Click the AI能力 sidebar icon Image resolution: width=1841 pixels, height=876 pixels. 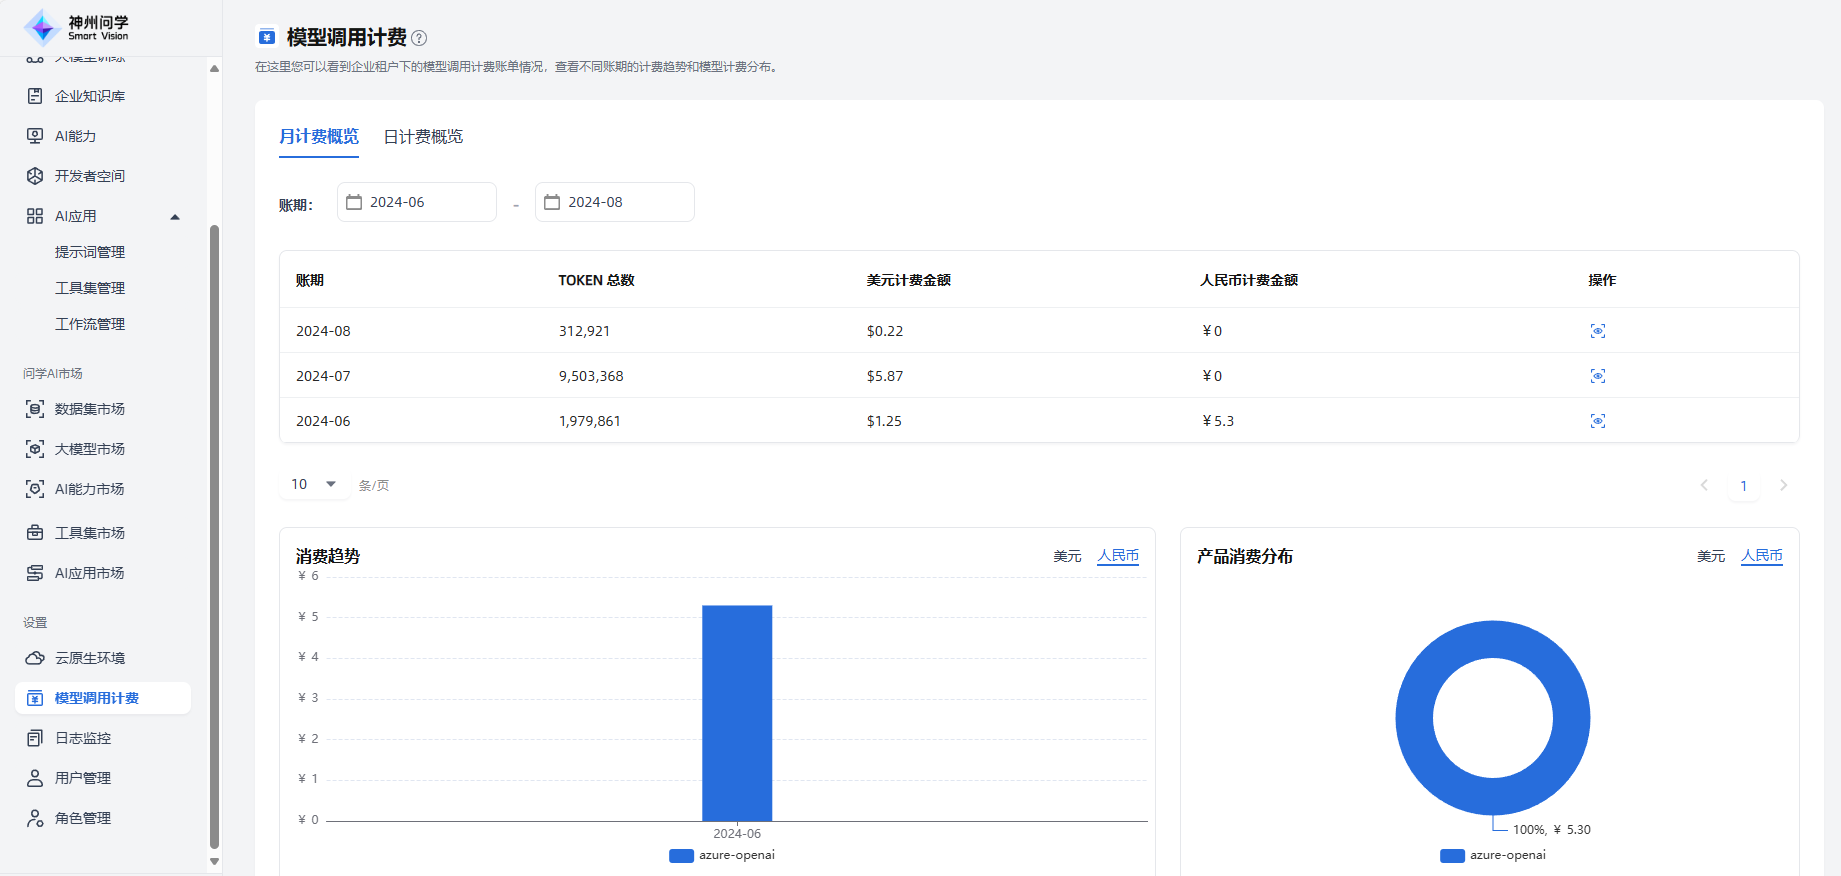click(x=35, y=136)
